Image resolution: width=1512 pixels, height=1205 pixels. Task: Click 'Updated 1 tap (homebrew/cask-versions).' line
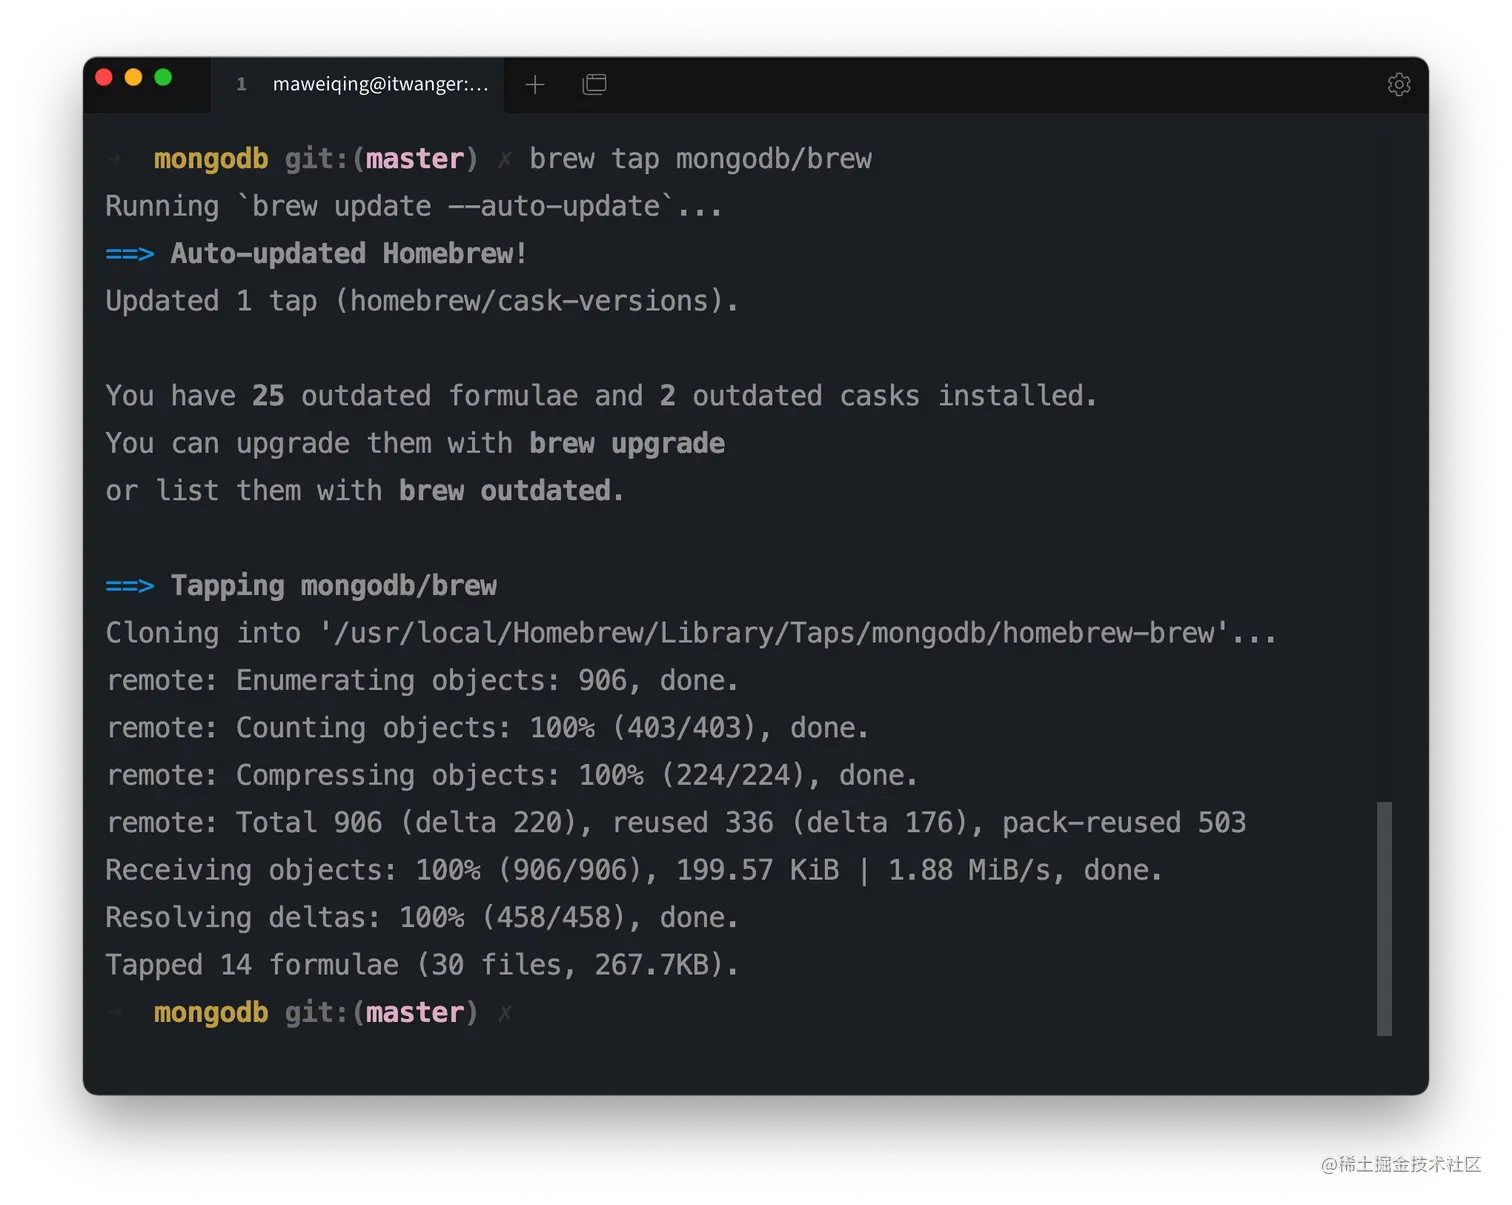[422, 301]
